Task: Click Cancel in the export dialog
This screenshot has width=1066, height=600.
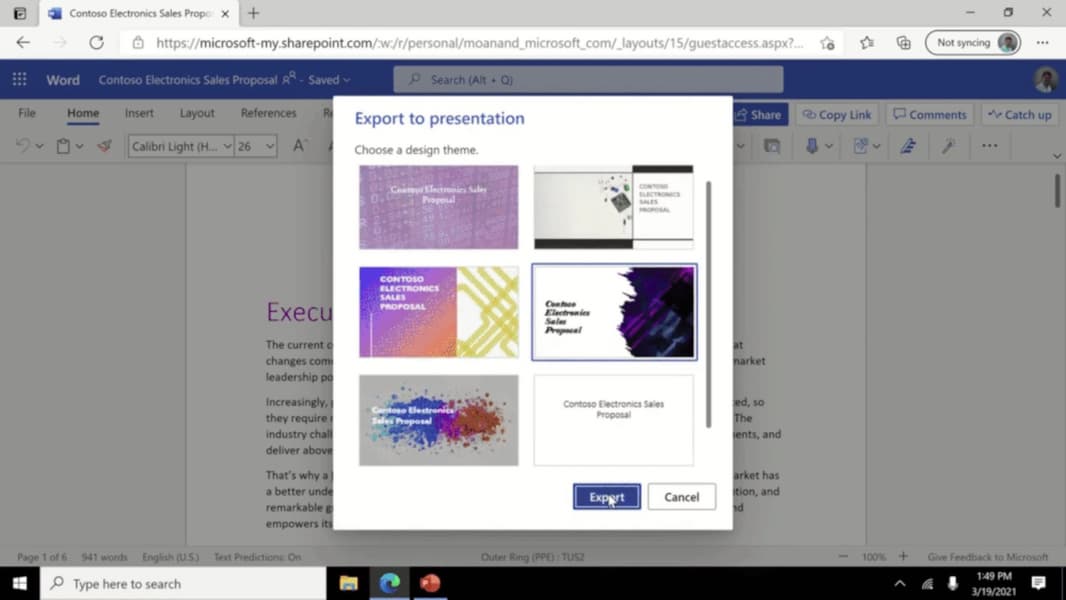Action: coord(681,497)
